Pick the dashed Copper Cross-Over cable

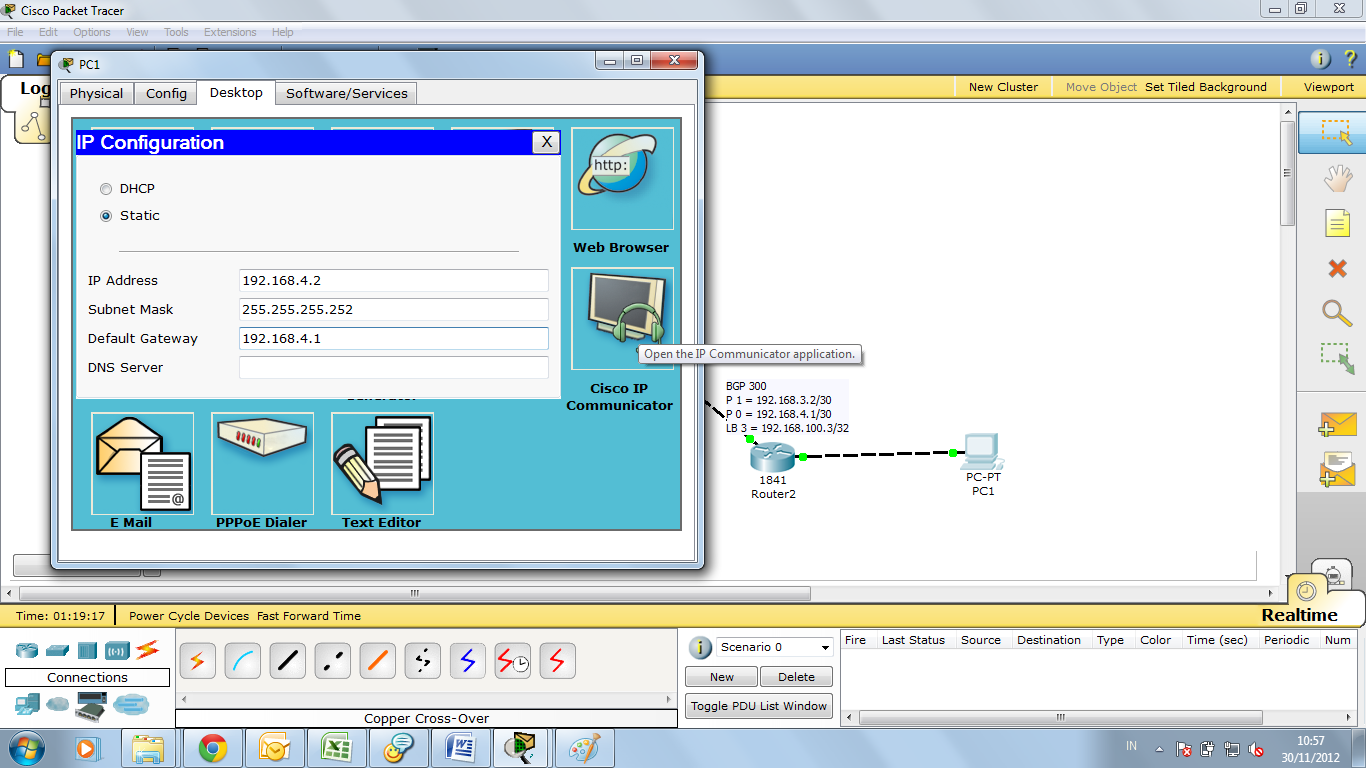tap(332, 660)
